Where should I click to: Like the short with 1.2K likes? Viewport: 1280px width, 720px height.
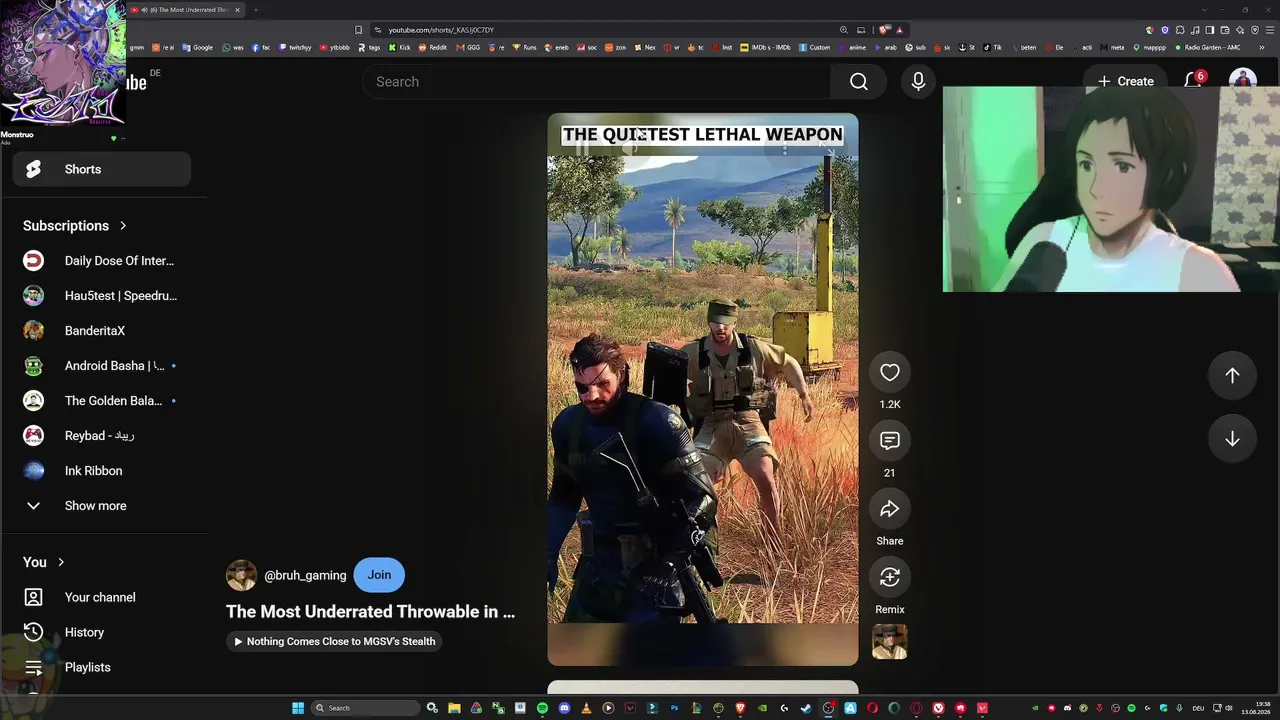890,373
